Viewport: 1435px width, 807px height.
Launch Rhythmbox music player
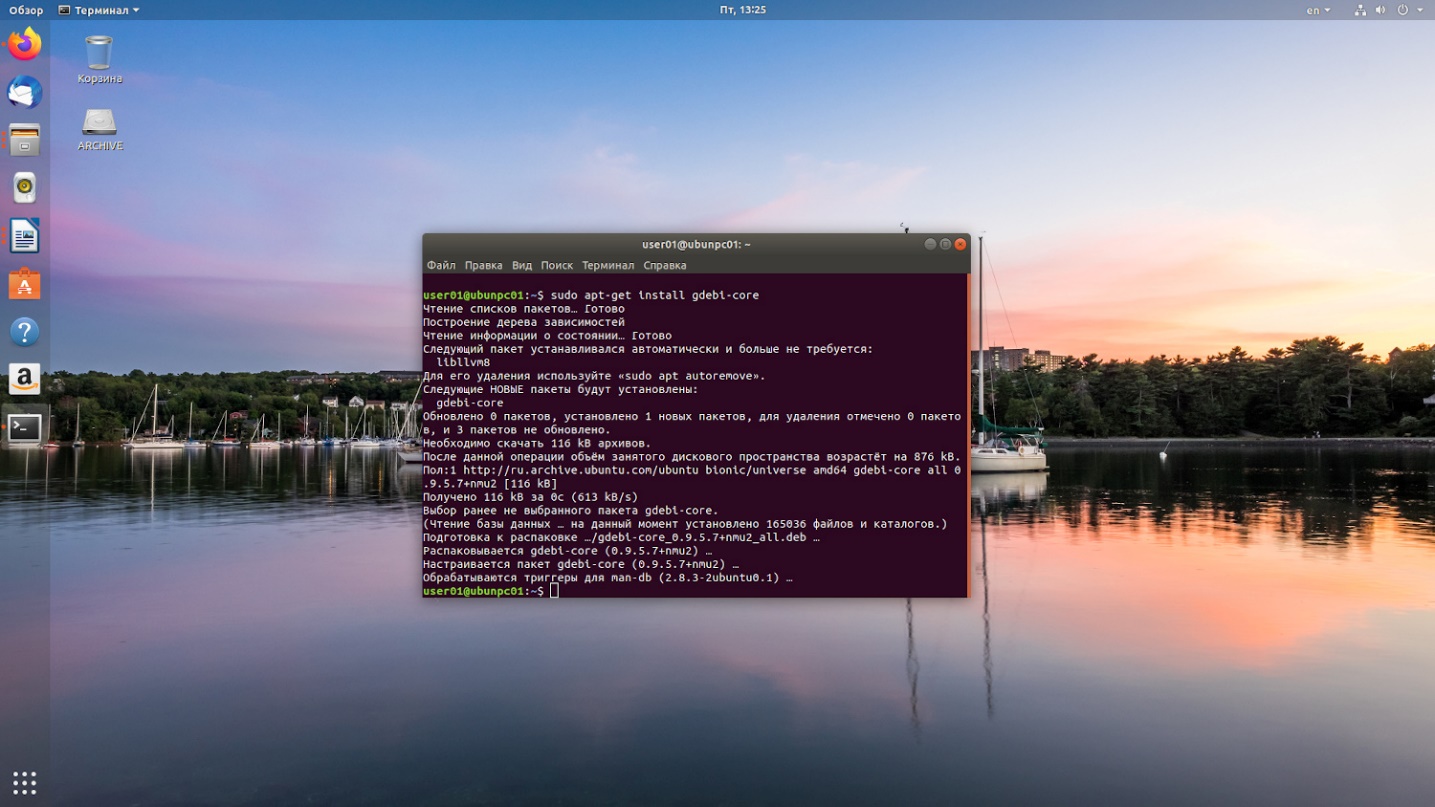25,188
